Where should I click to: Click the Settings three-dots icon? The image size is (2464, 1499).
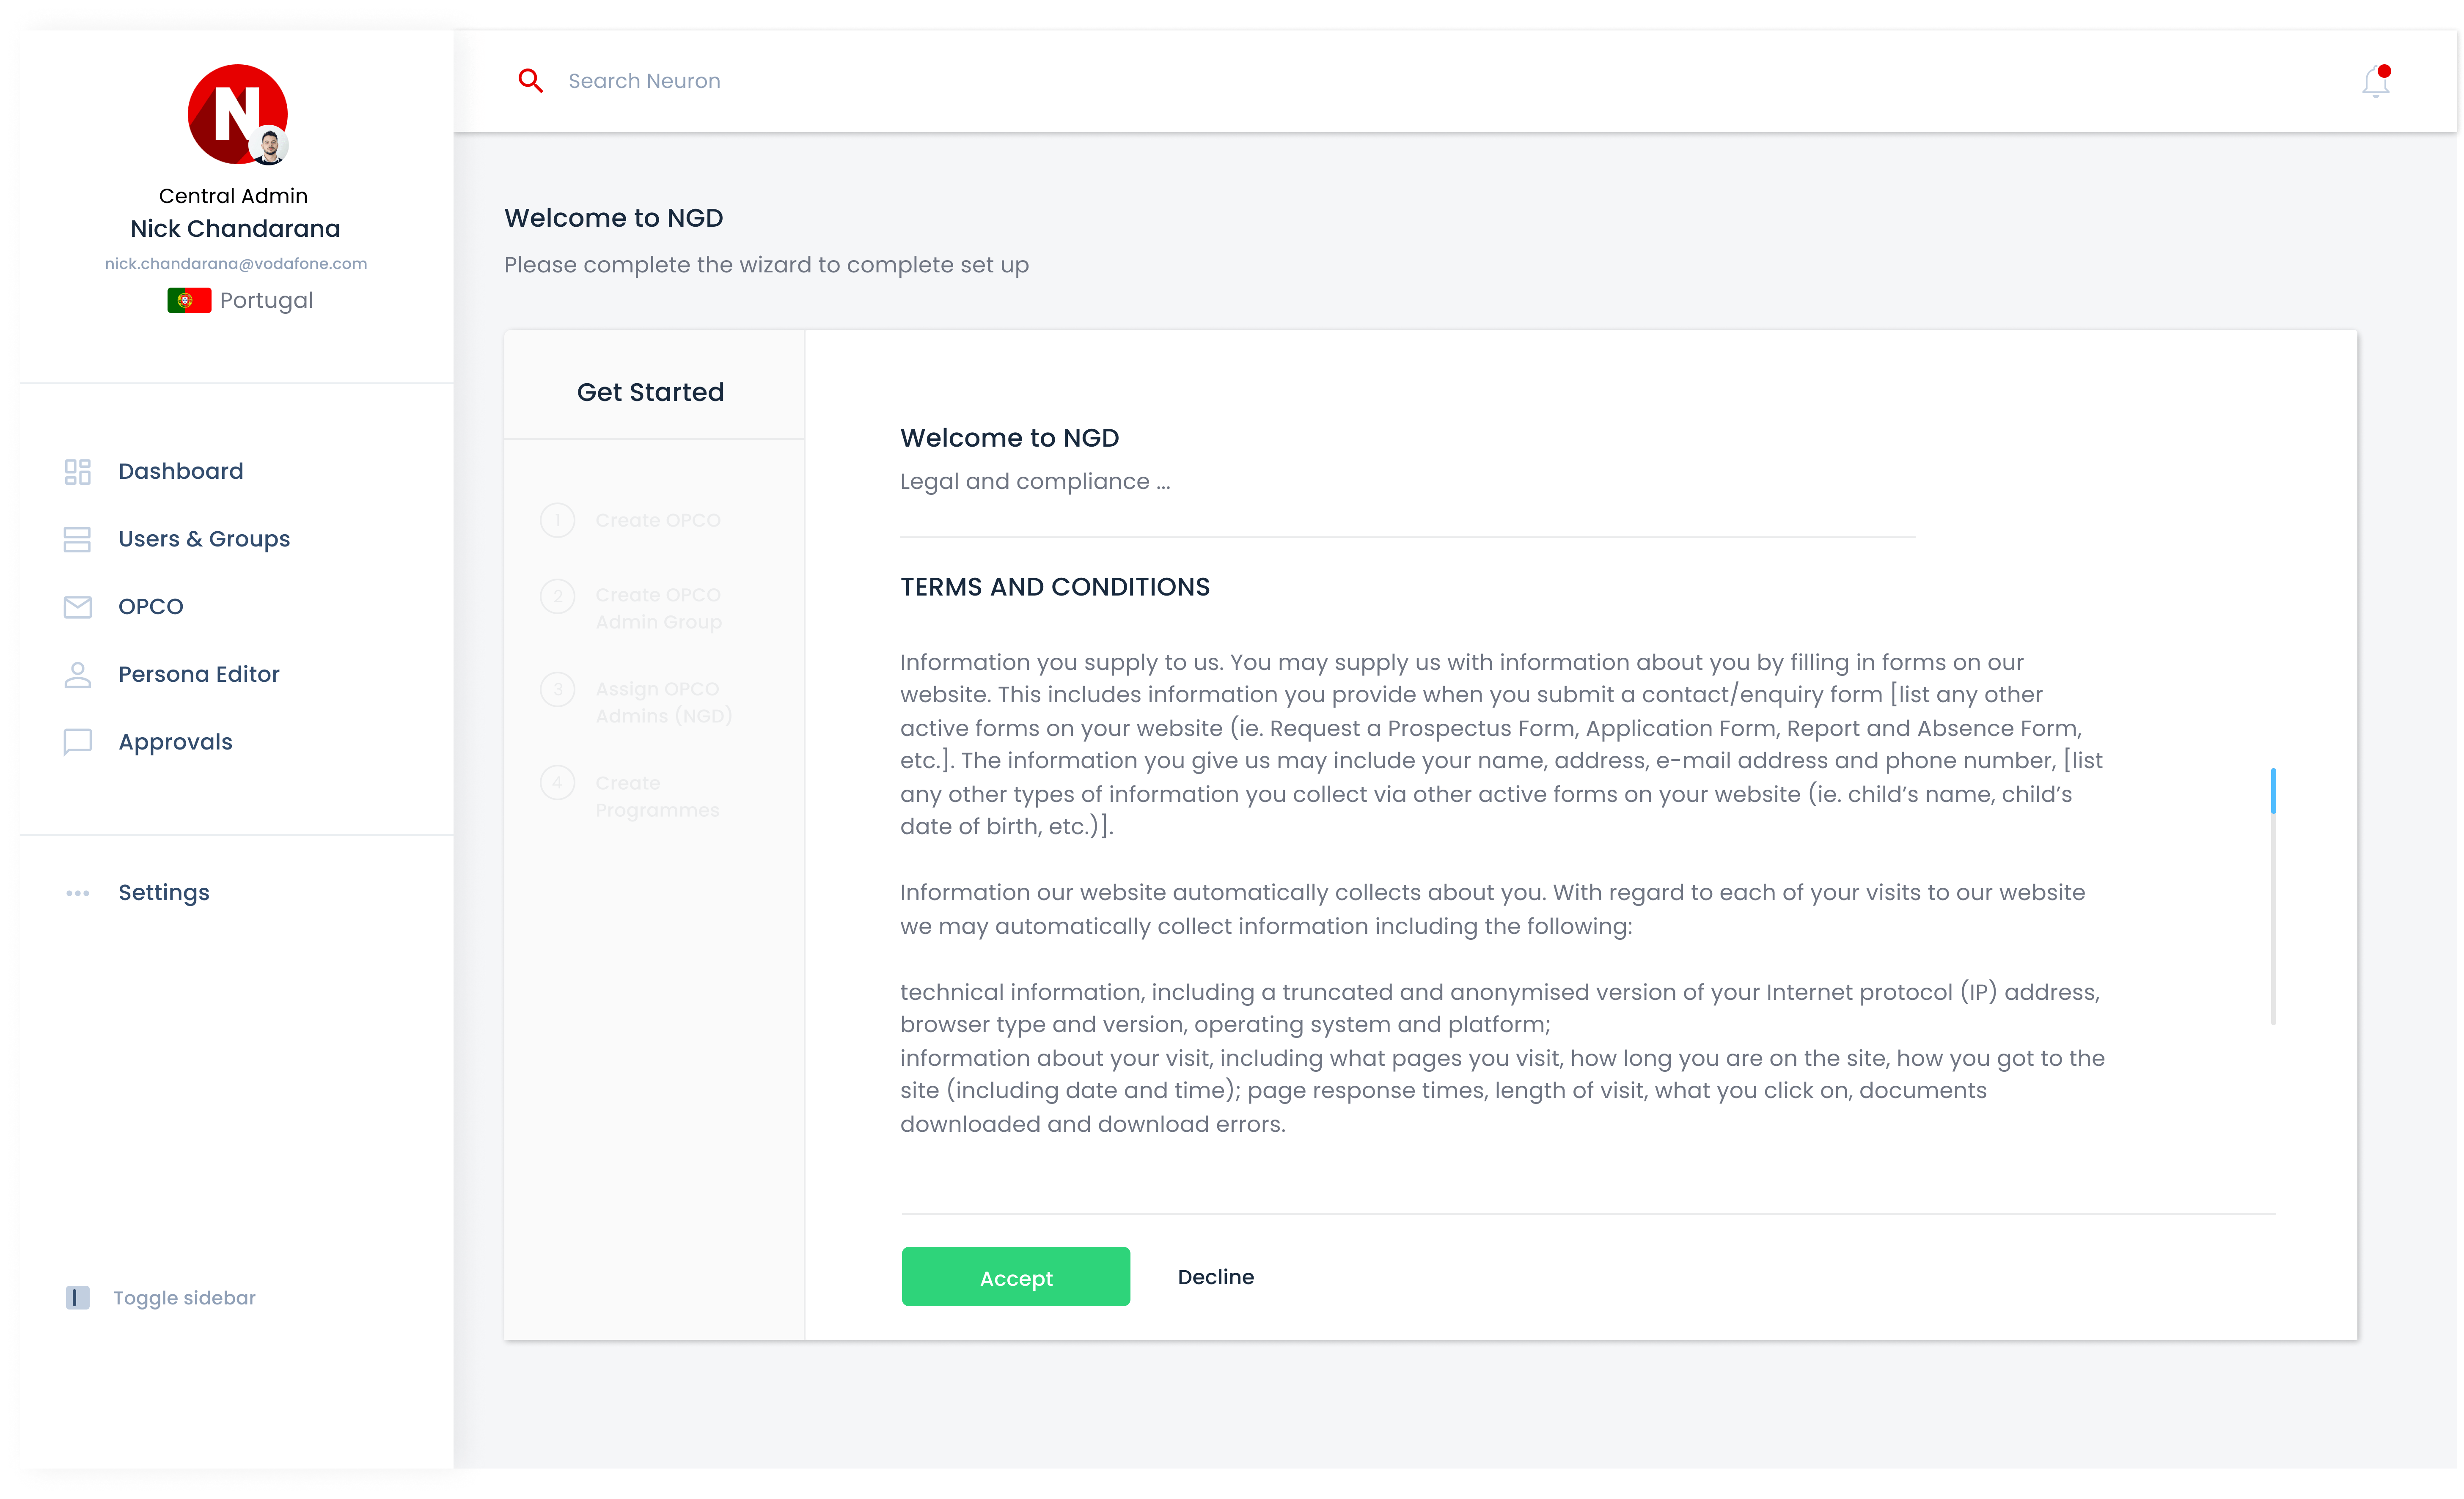tap(77, 893)
